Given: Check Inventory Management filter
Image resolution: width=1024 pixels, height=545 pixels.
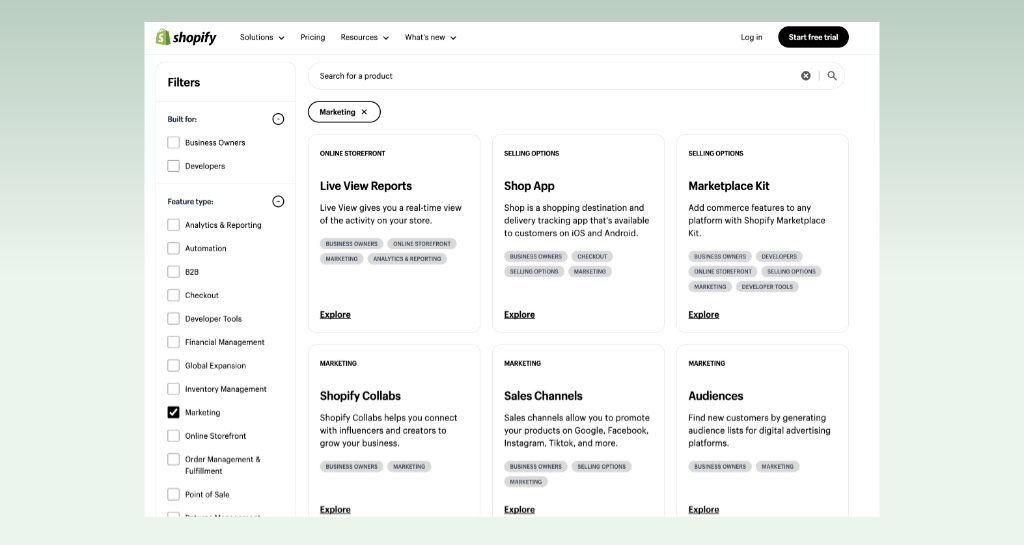Looking at the screenshot, I should pyautogui.click(x=173, y=389).
